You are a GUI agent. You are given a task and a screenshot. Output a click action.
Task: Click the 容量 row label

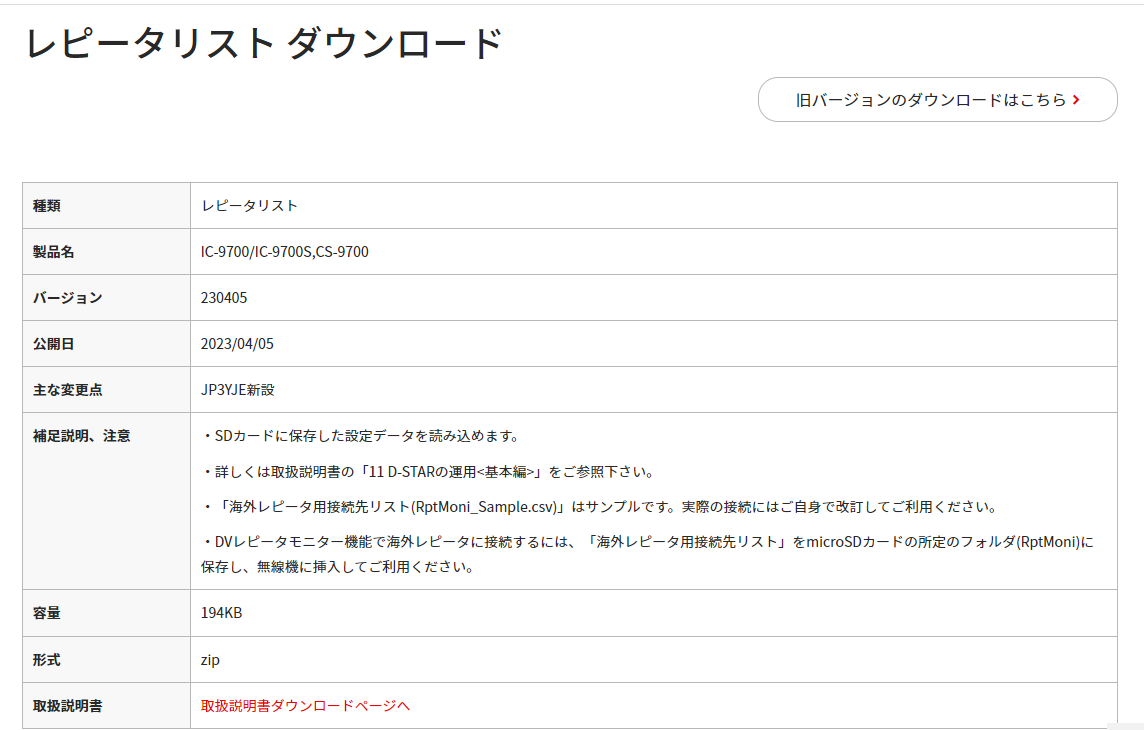[x=47, y=613]
